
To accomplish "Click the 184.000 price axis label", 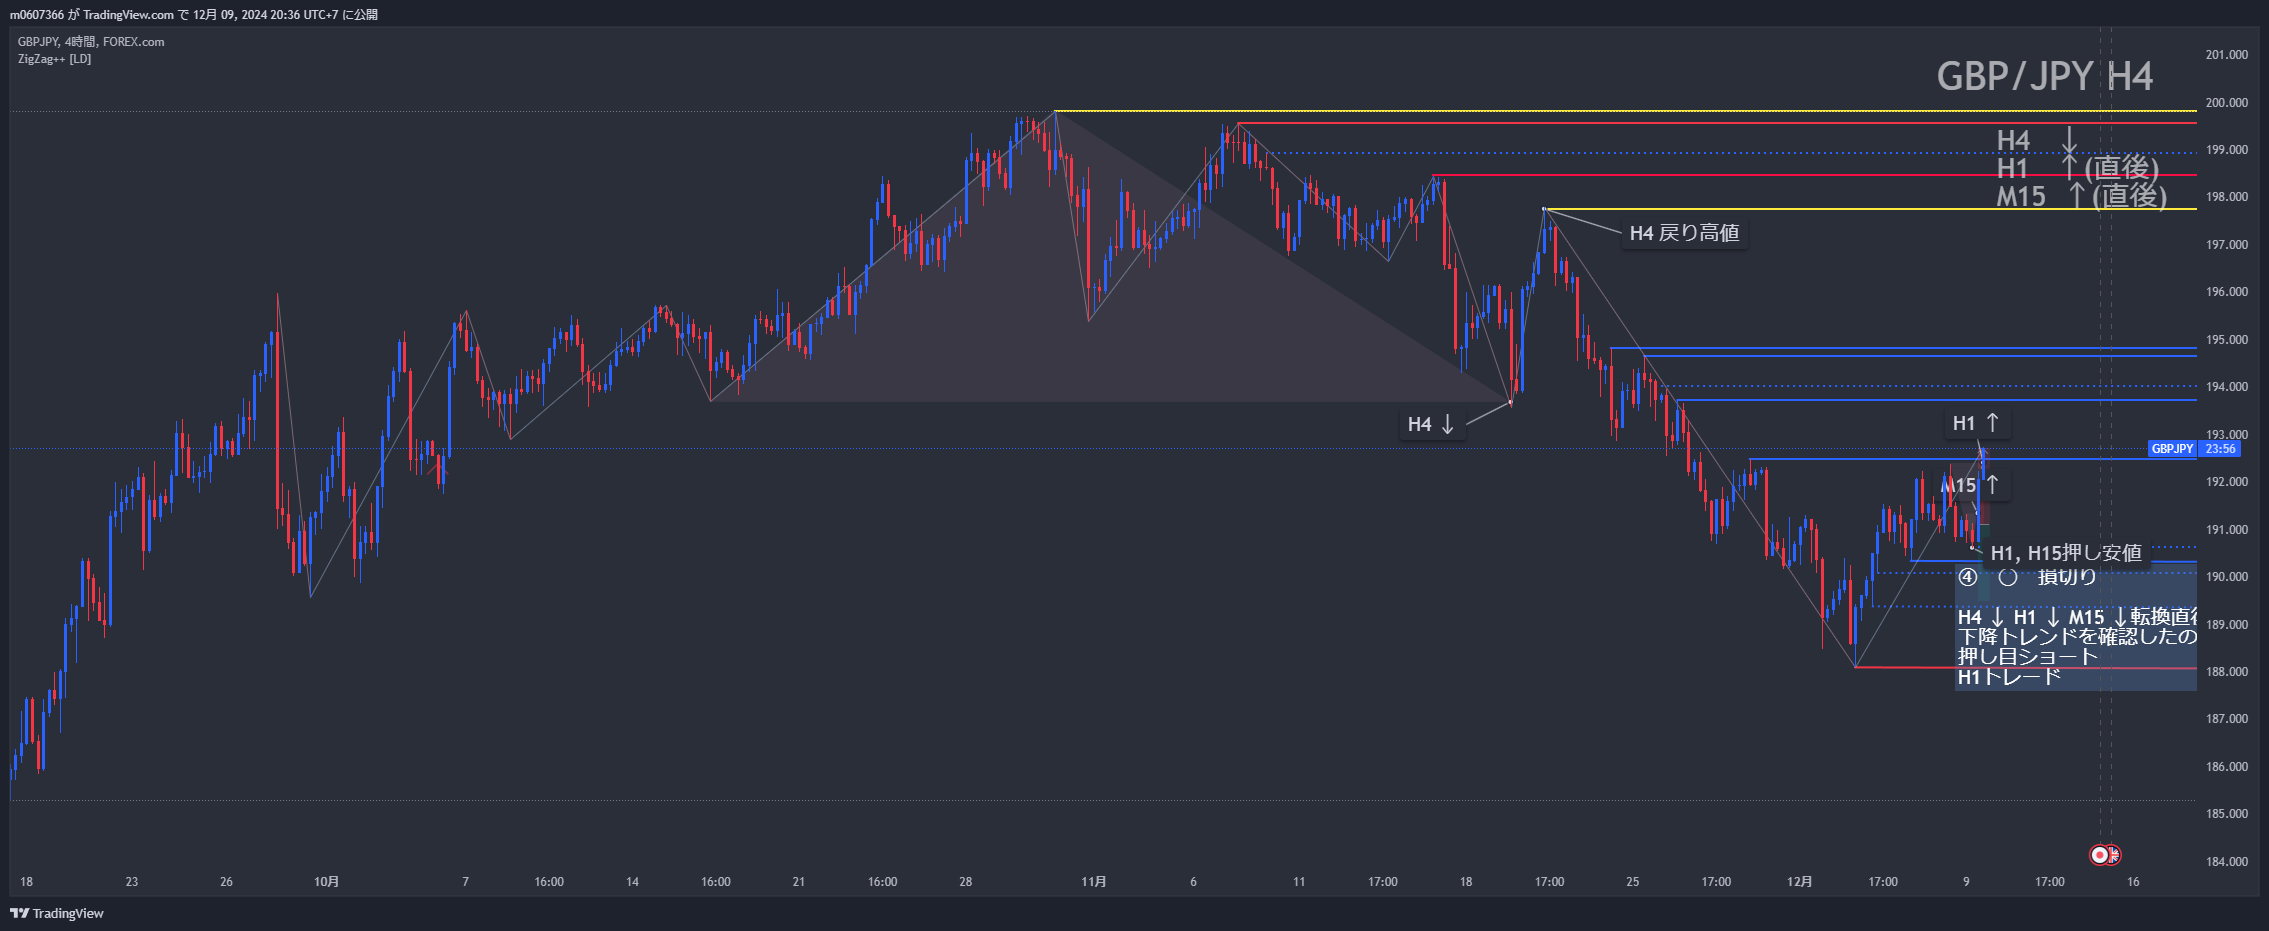I will (2226, 862).
